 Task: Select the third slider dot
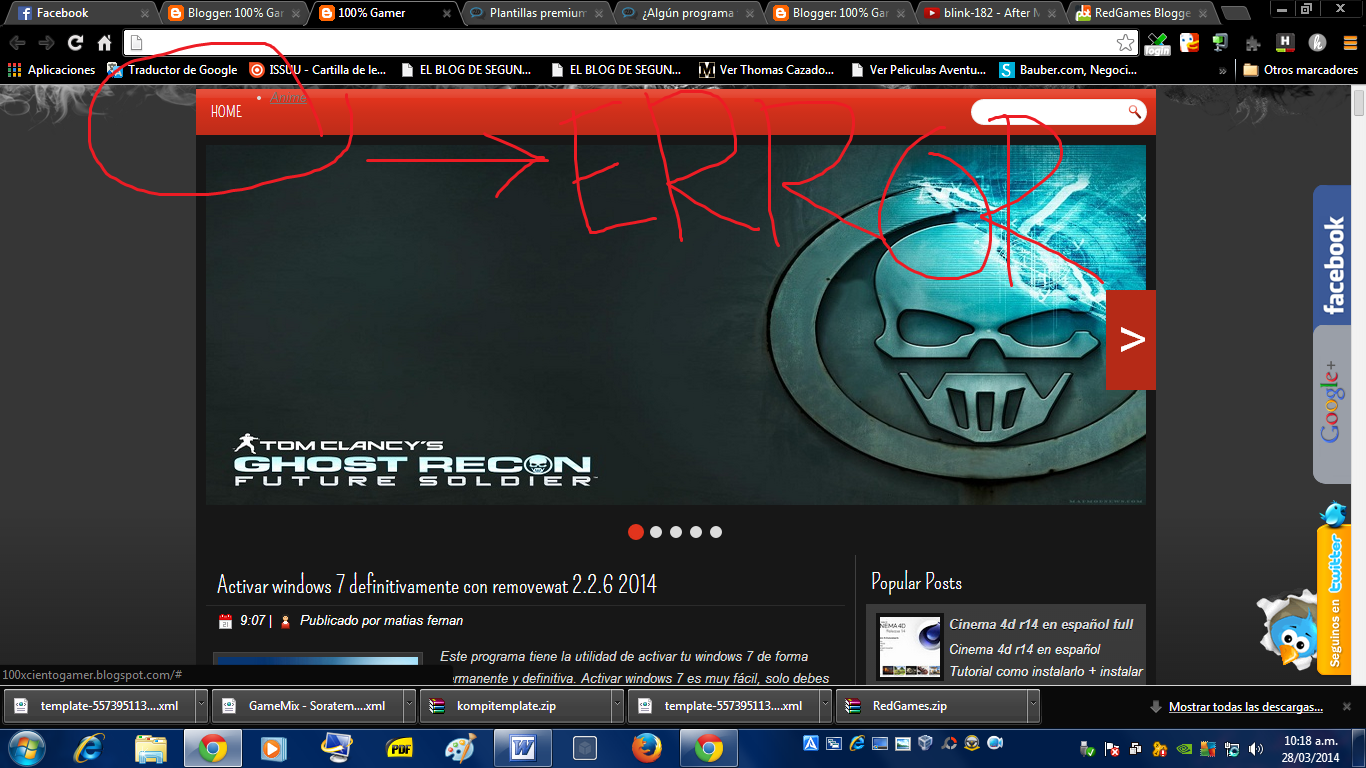(676, 532)
